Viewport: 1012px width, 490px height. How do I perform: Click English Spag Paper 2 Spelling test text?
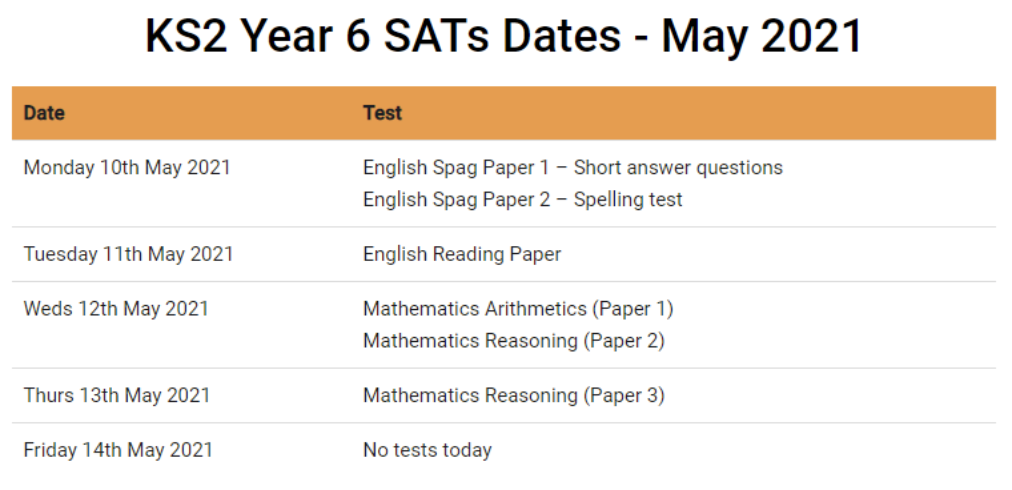point(522,199)
